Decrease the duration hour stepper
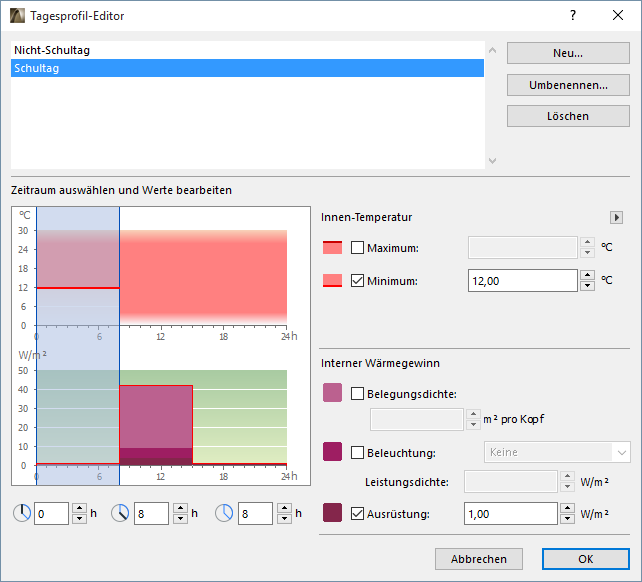The height and width of the screenshot is (582, 642). click(284, 519)
